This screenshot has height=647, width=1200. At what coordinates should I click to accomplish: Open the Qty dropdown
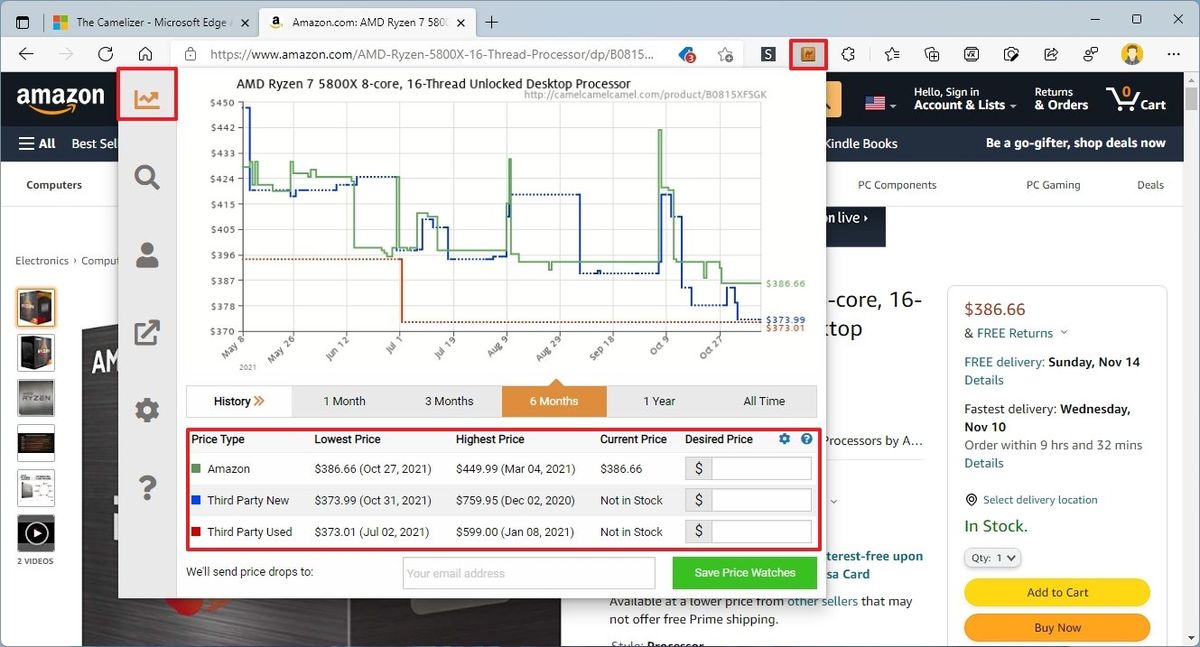click(x=991, y=558)
